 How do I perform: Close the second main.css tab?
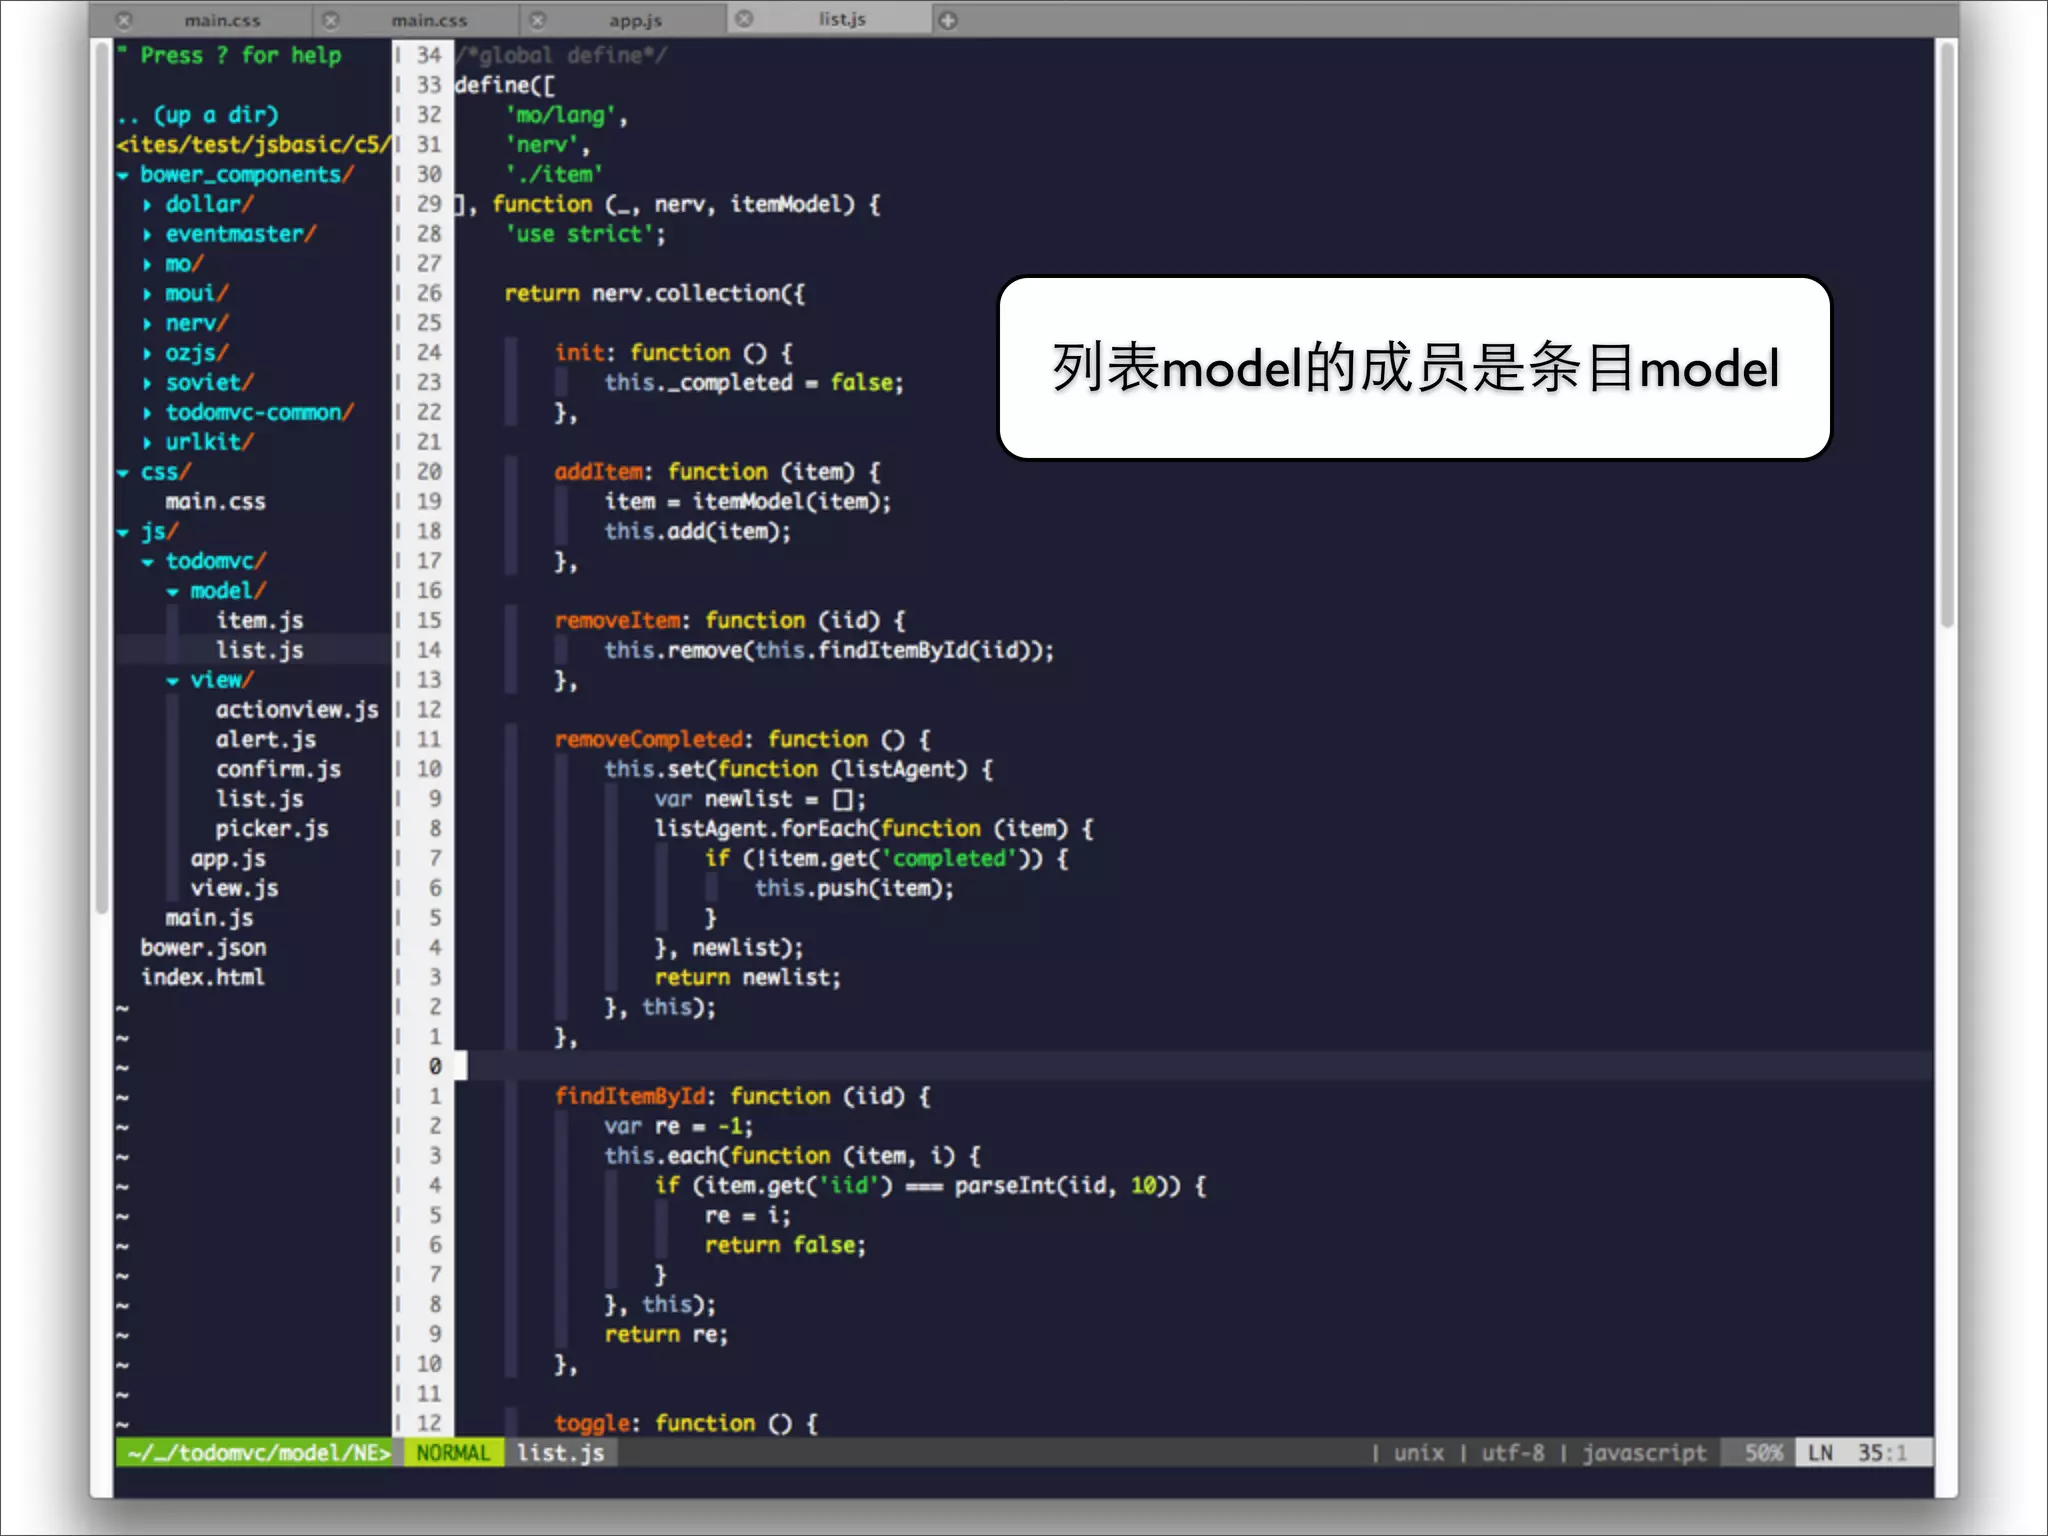pos(331,20)
